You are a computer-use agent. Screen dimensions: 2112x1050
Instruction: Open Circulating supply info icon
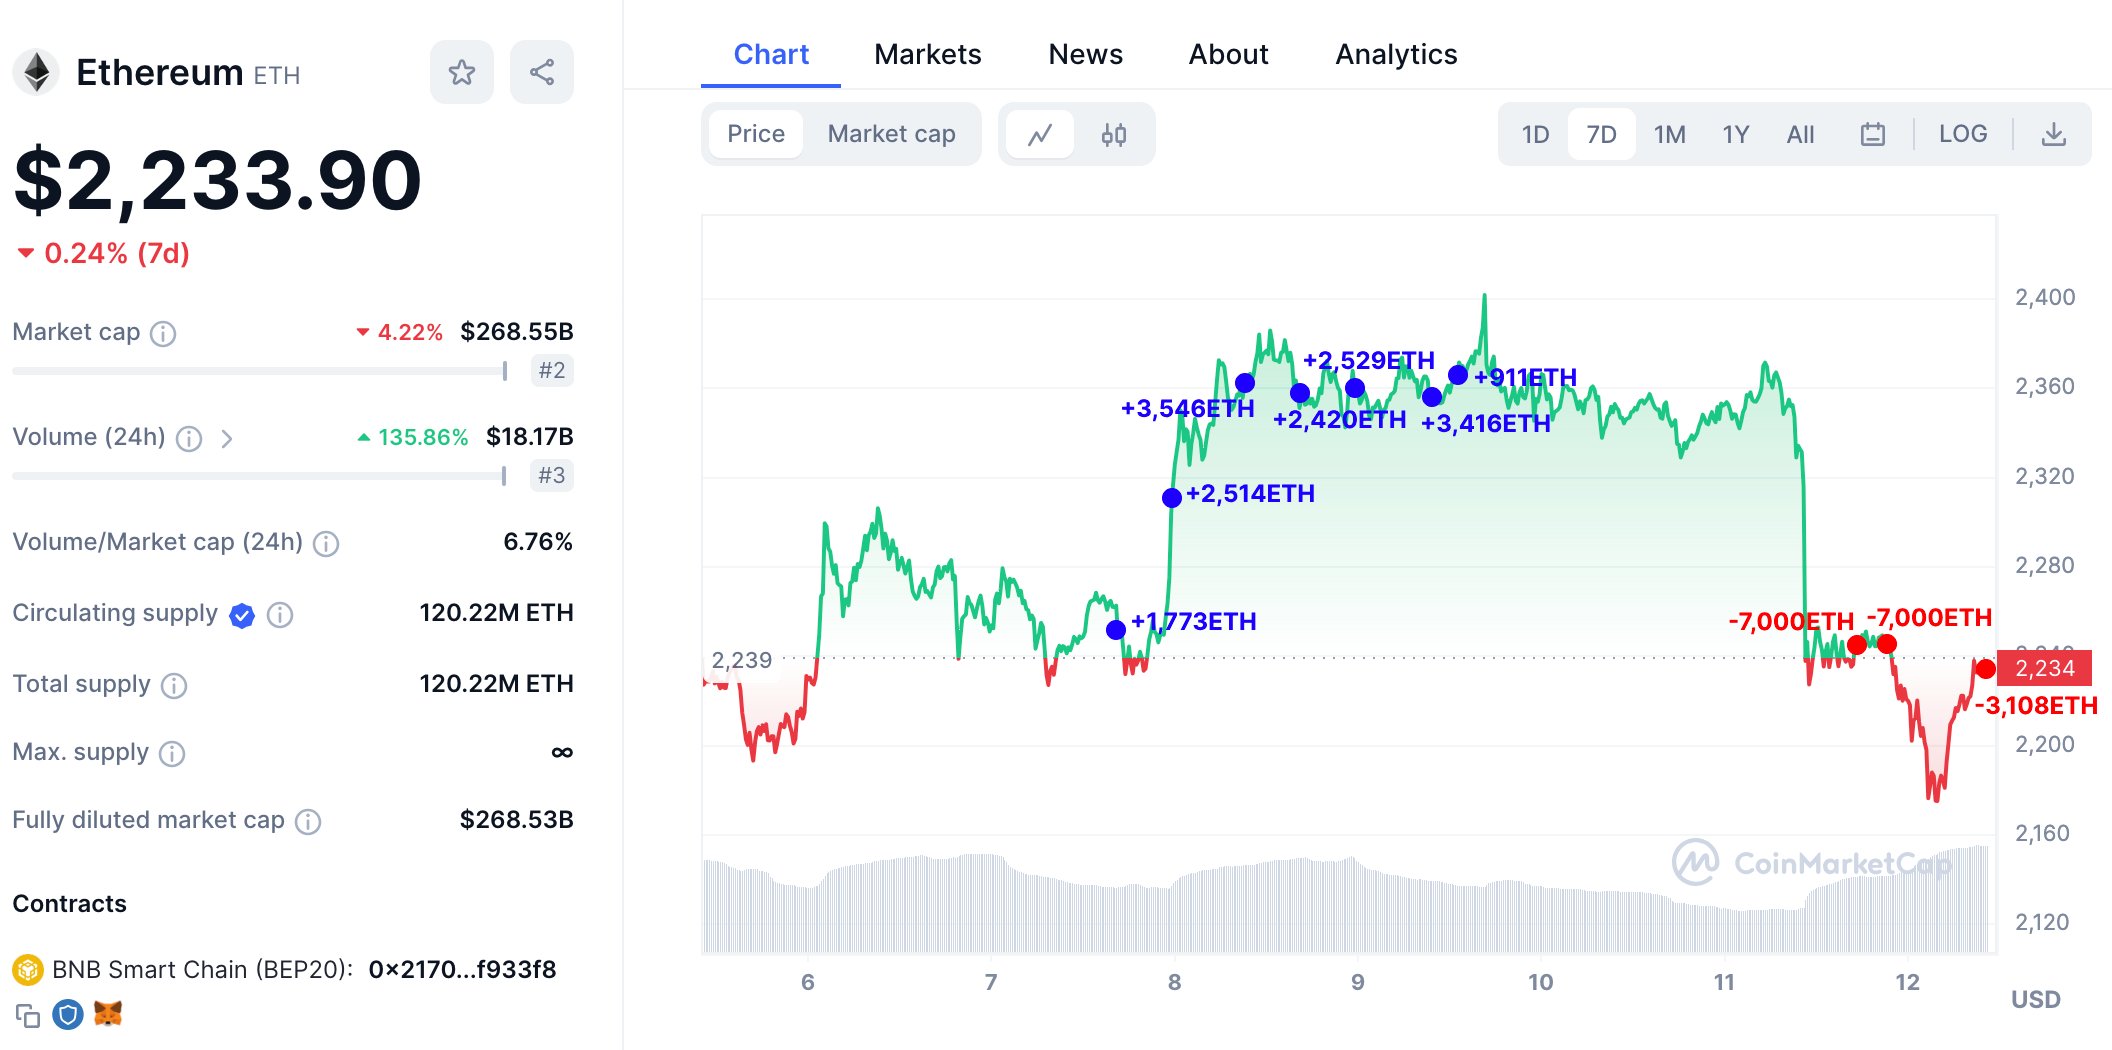pos(280,615)
